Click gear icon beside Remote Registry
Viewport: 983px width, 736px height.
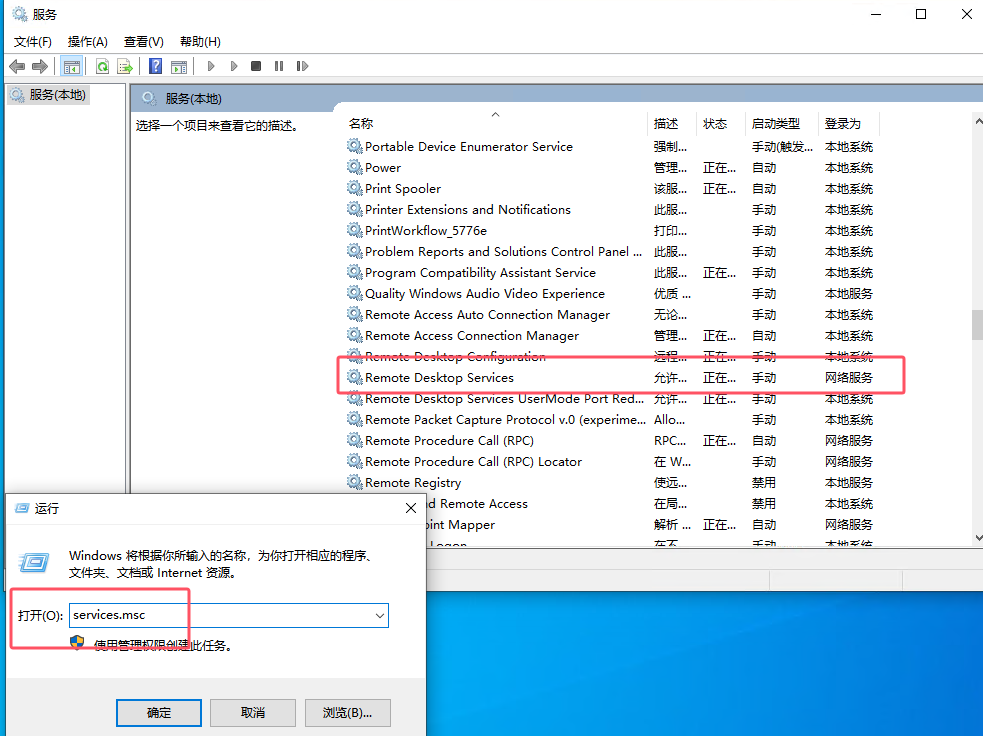coord(355,482)
